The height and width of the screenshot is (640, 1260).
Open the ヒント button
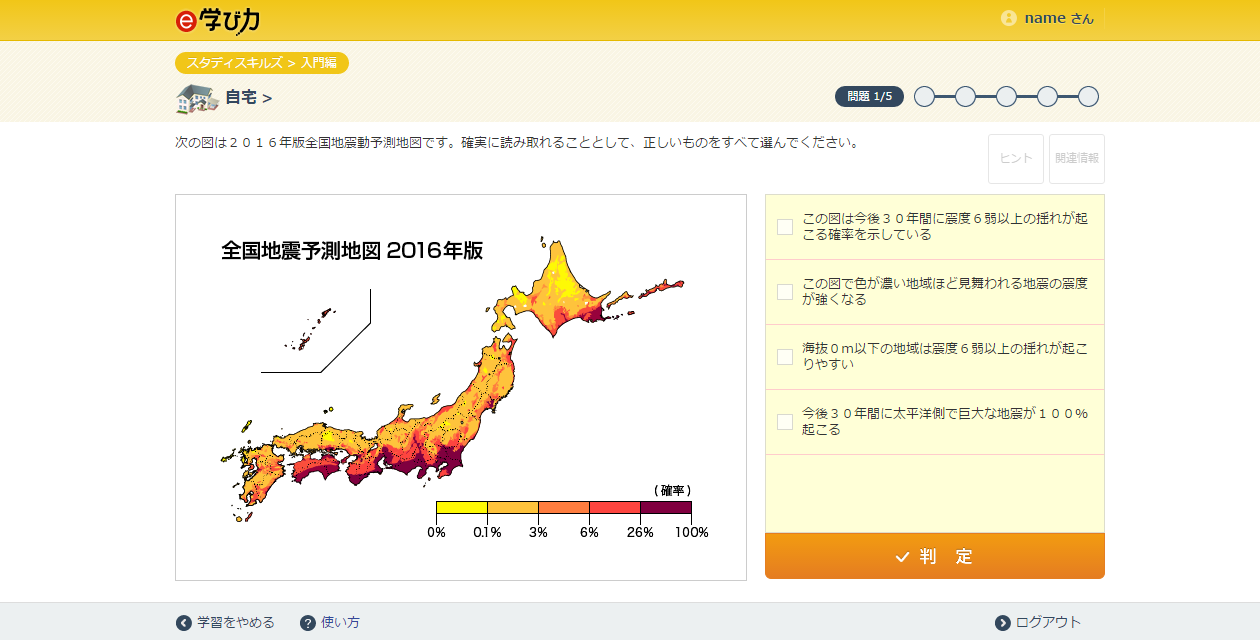click(1015, 159)
